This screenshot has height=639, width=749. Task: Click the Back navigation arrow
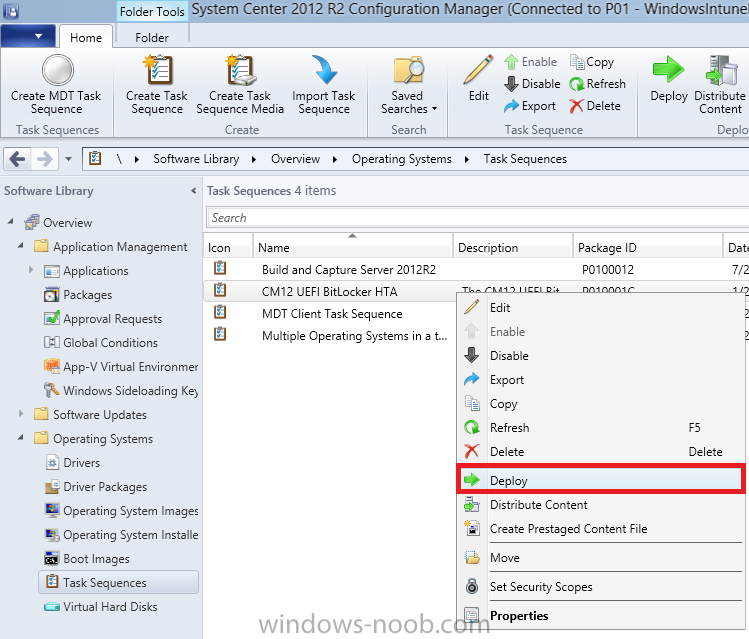coord(18,159)
